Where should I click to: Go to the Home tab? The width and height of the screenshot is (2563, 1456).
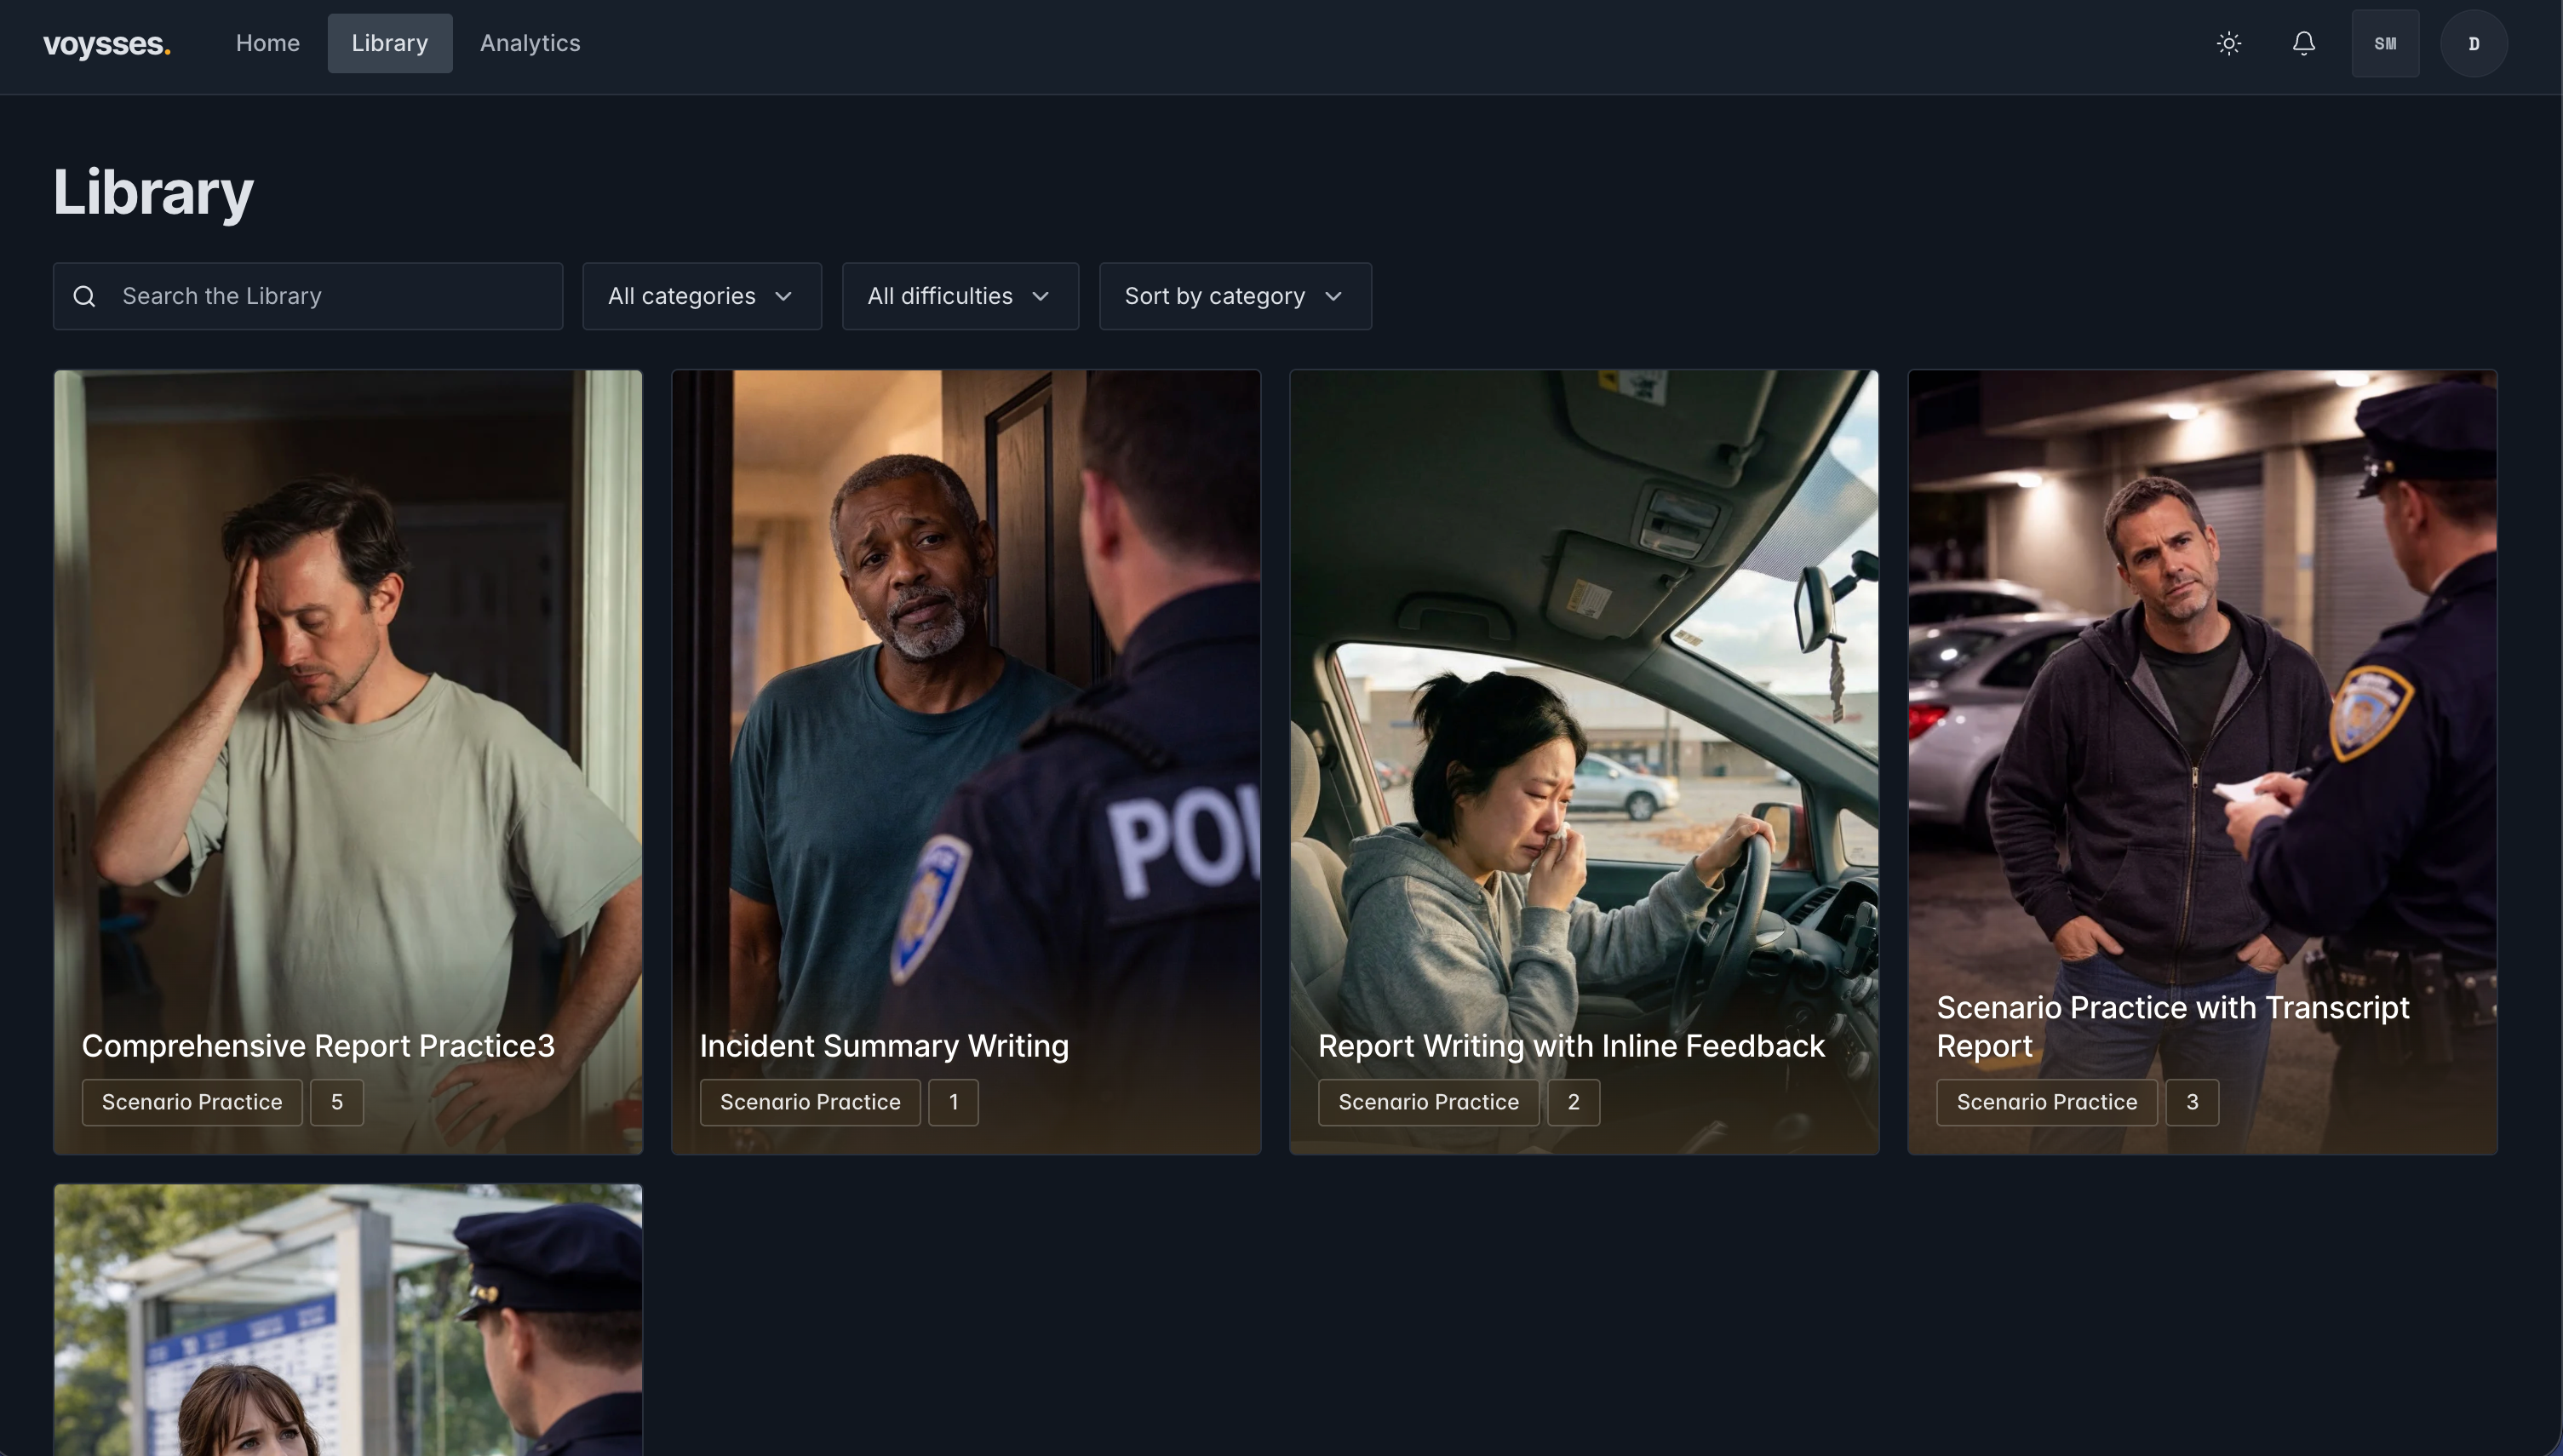[x=268, y=43]
